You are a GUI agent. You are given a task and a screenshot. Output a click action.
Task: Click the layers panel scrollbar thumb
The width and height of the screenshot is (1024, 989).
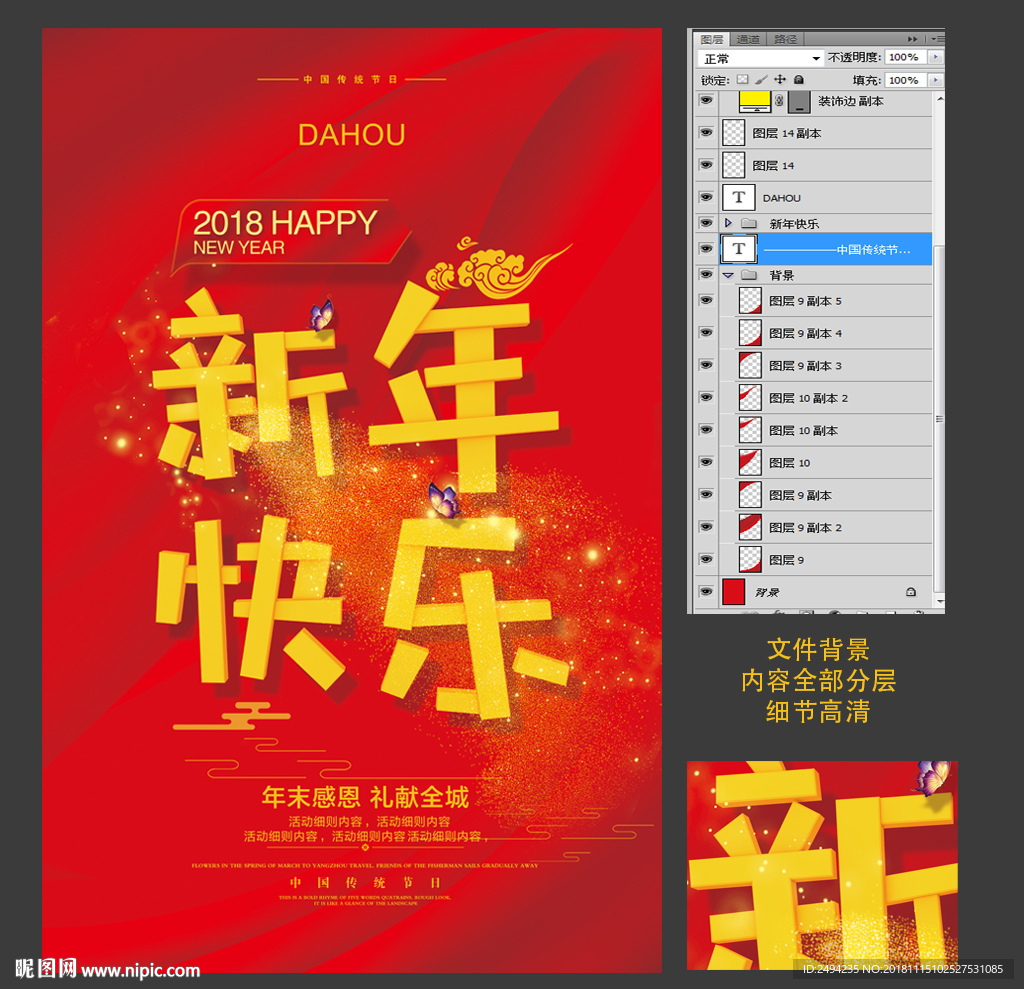coord(940,418)
